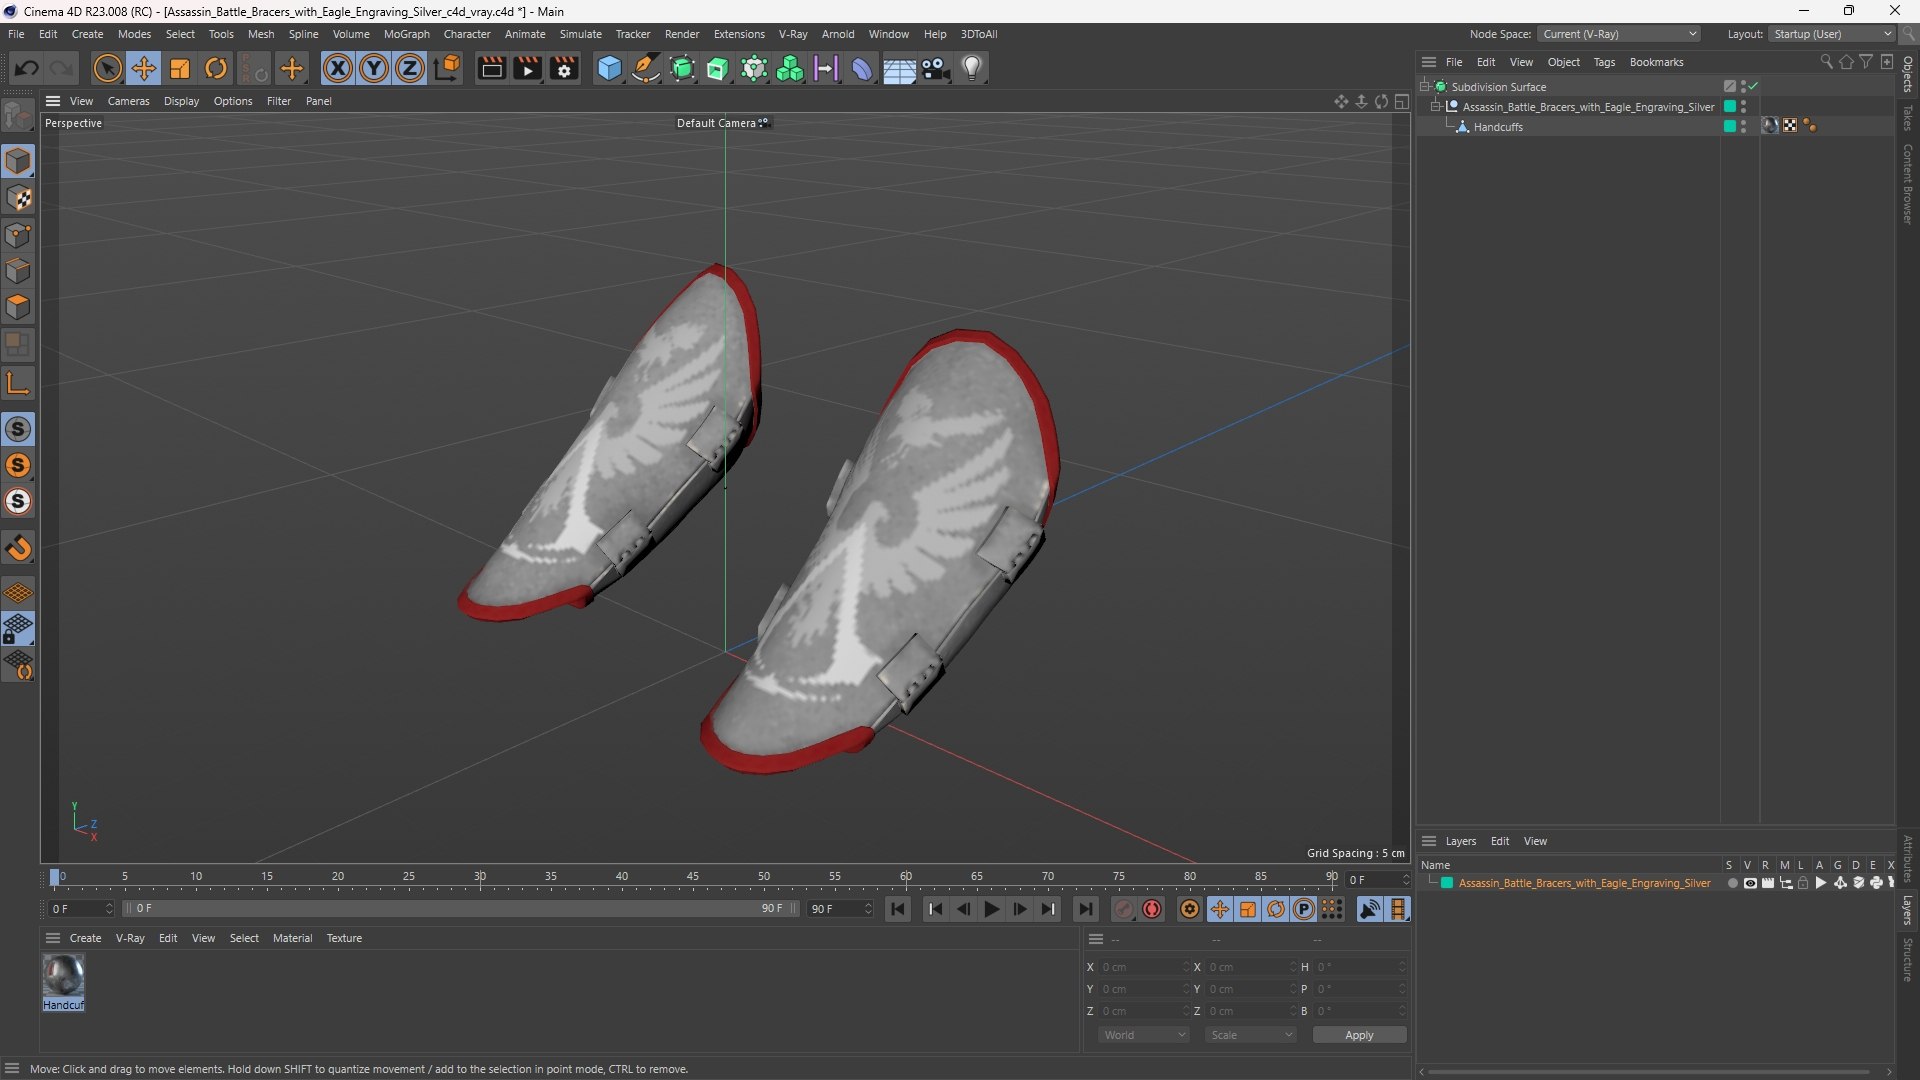Toggle Autokeying red button
This screenshot has width=1920, height=1080.
click(1152, 909)
